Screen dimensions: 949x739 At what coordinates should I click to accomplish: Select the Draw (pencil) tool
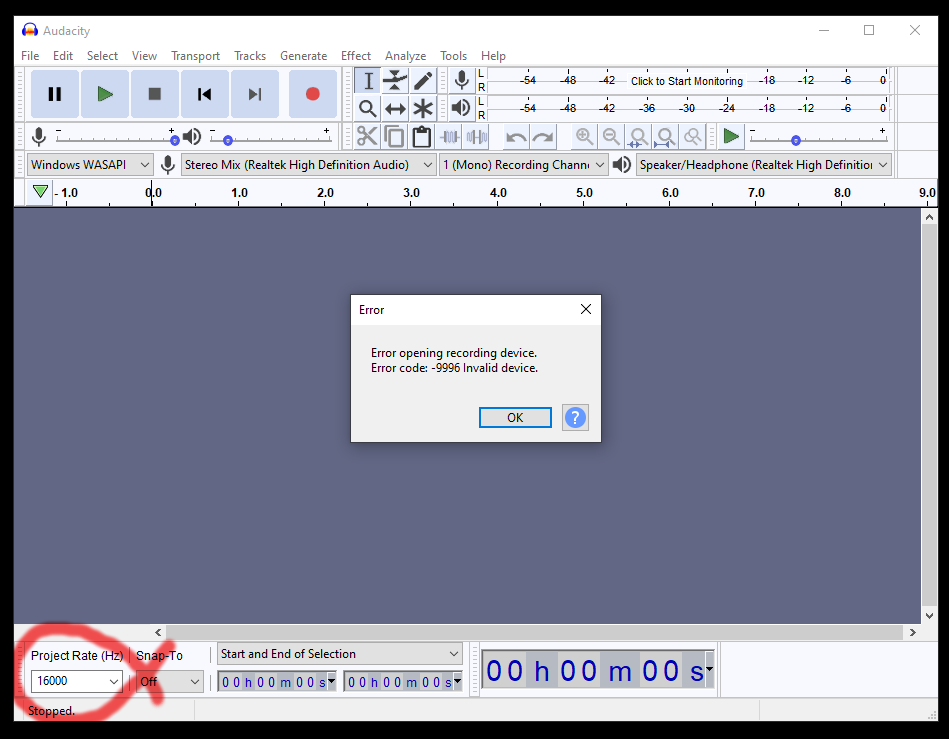pyautogui.click(x=422, y=80)
